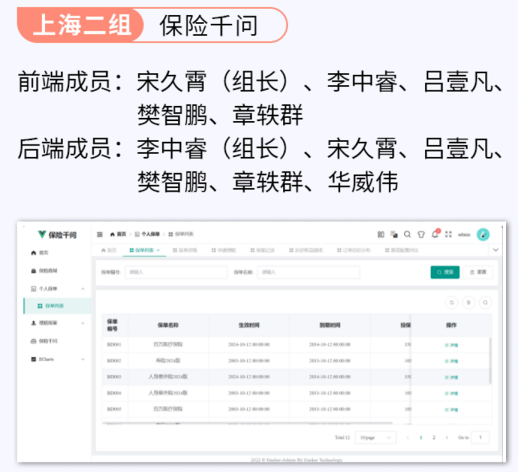
Task: Click the BD001 policy number cell
Action: point(114,345)
